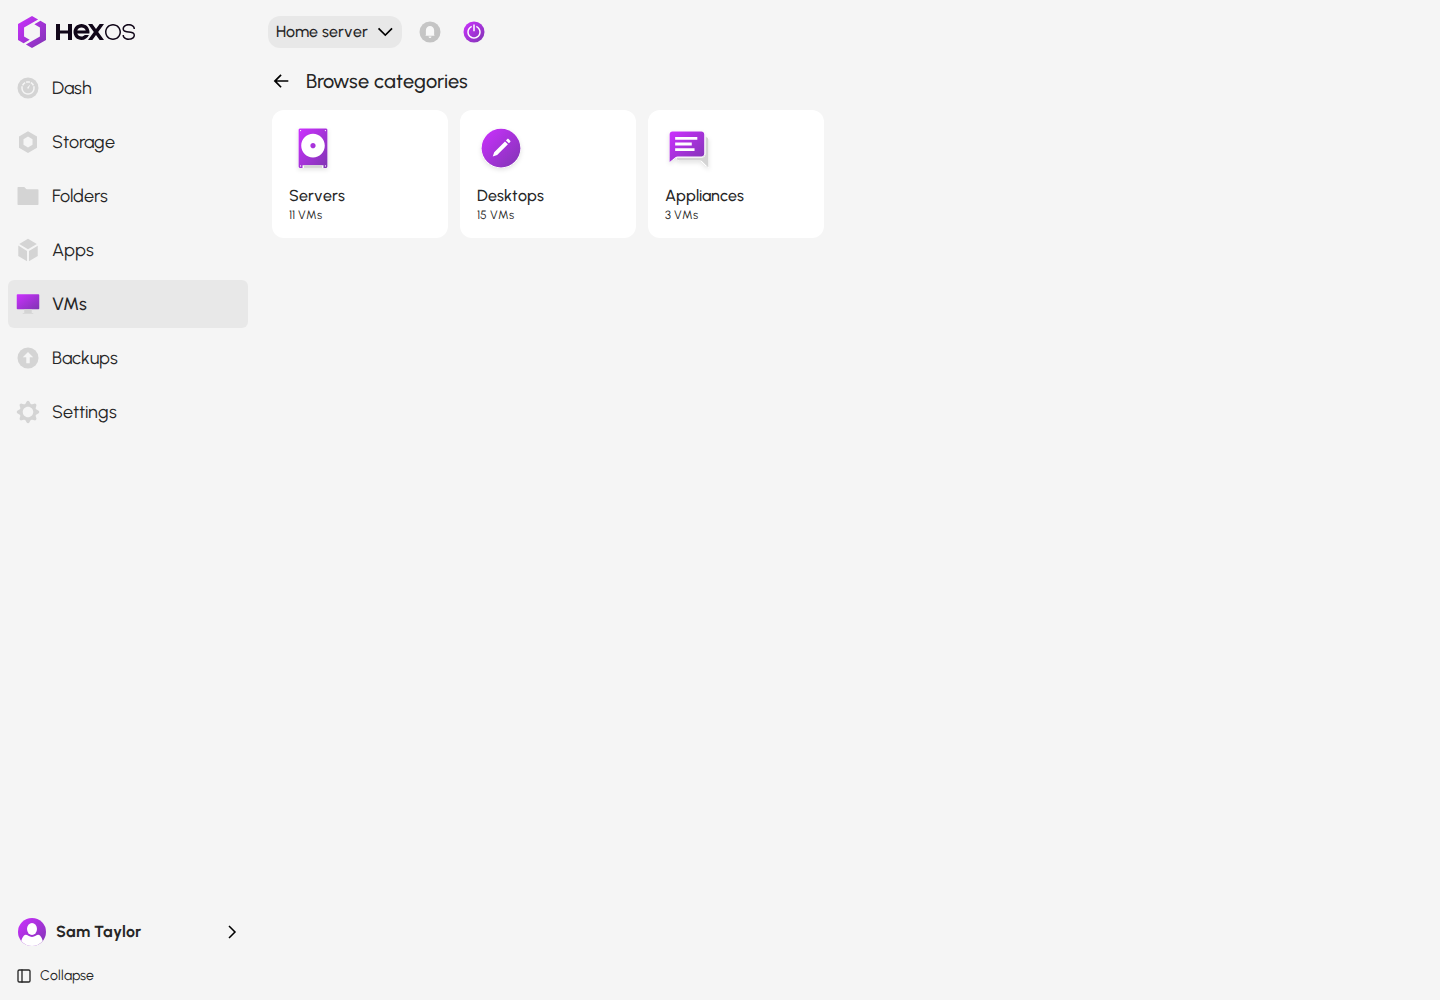Open notifications bell icon
1440x1000 pixels.
coord(430,32)
